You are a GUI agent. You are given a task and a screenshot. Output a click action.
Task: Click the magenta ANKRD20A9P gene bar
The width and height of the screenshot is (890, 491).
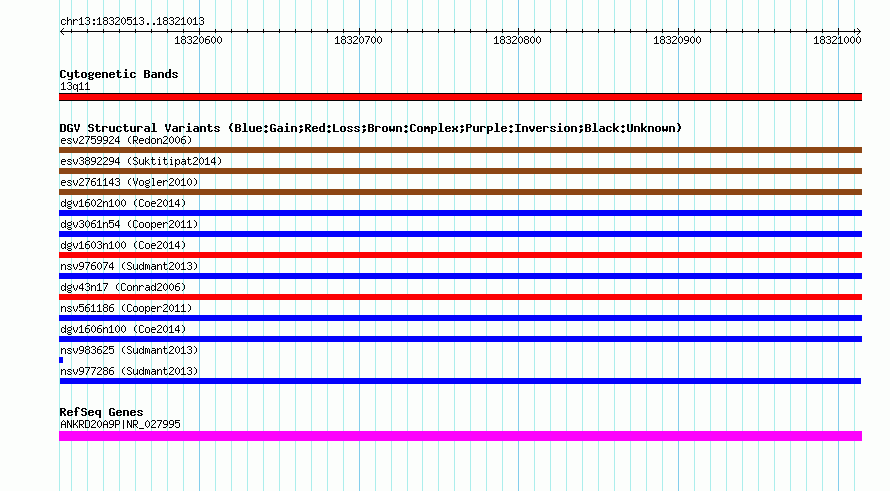460,436
